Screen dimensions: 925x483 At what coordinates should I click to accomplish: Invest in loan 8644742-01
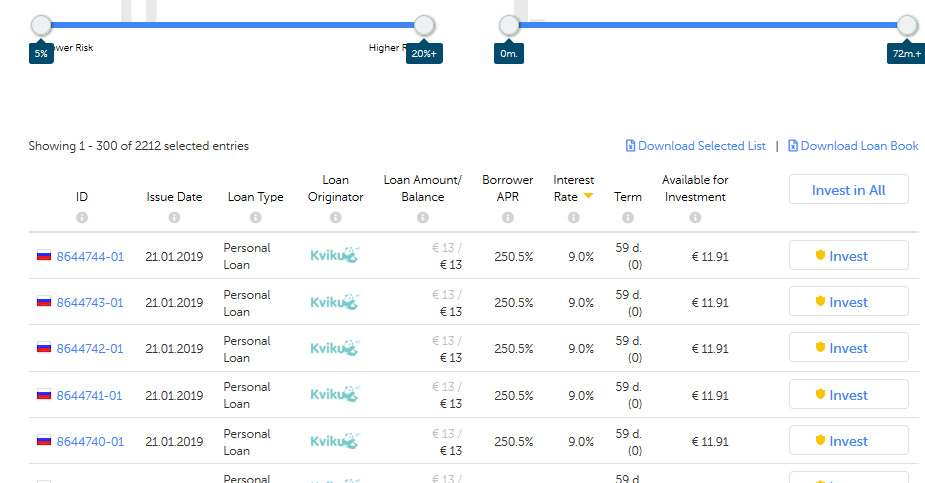pyautogui.click(x=848, y=348)
